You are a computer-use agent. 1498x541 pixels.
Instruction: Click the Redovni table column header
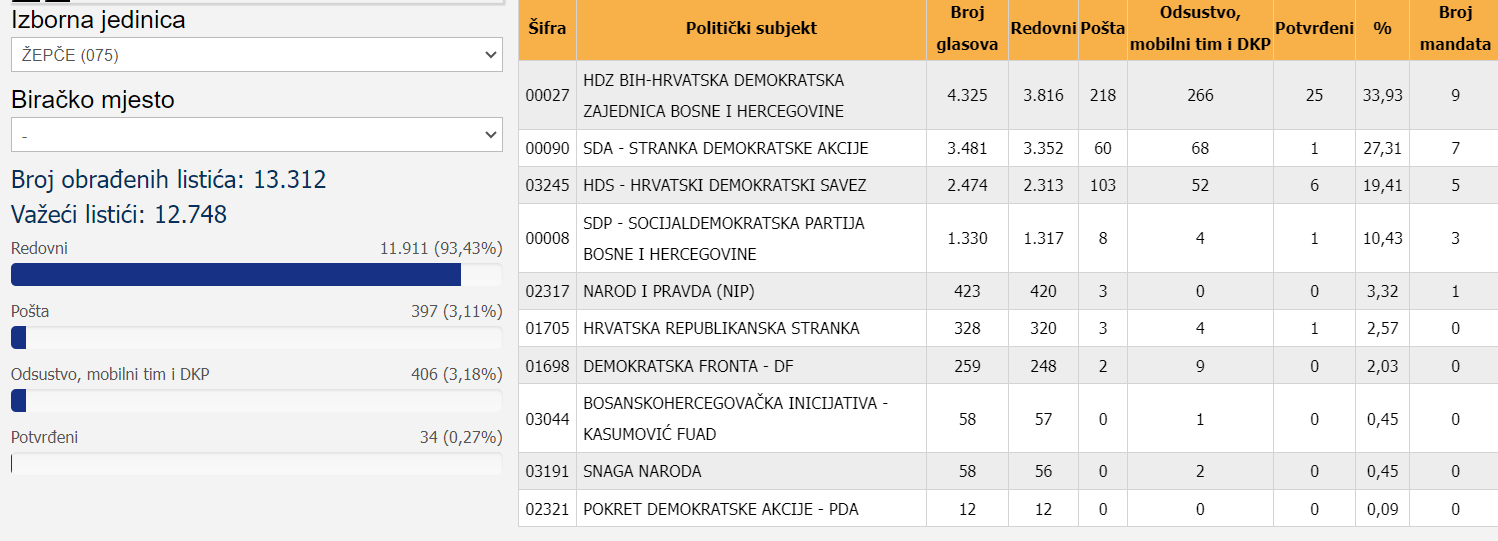1043,28
